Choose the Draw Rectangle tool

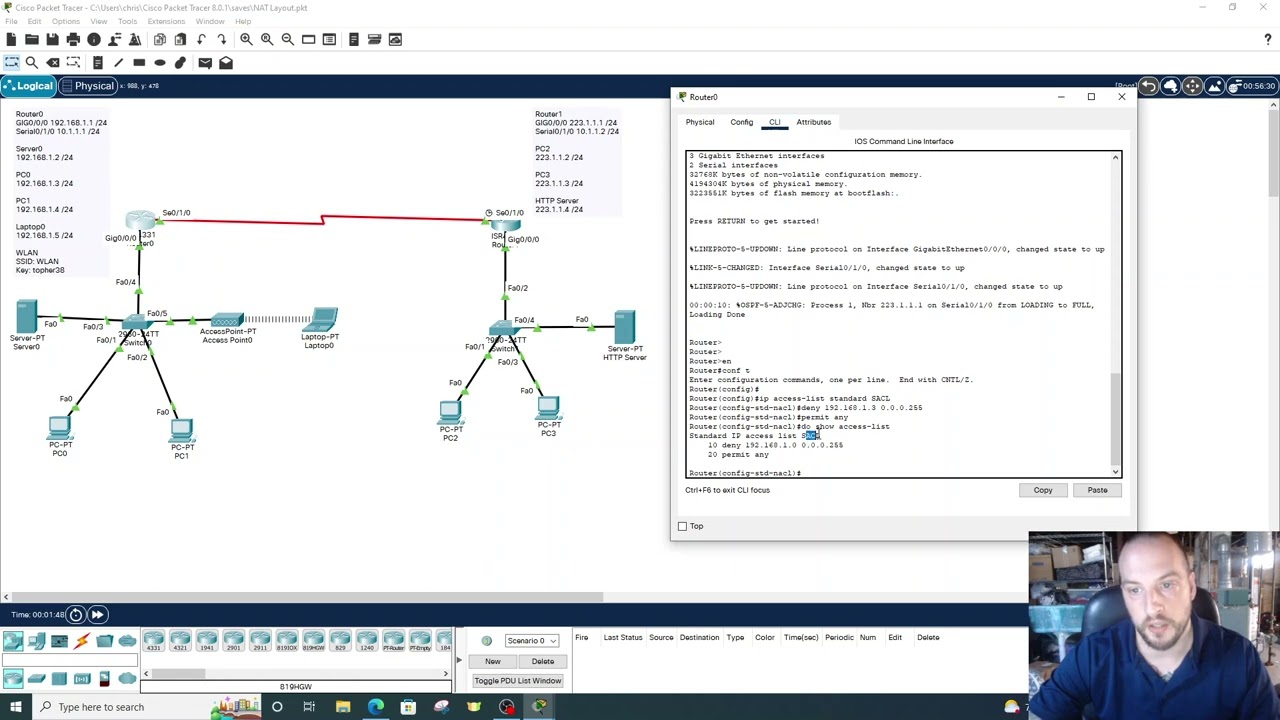pos(139,62)
